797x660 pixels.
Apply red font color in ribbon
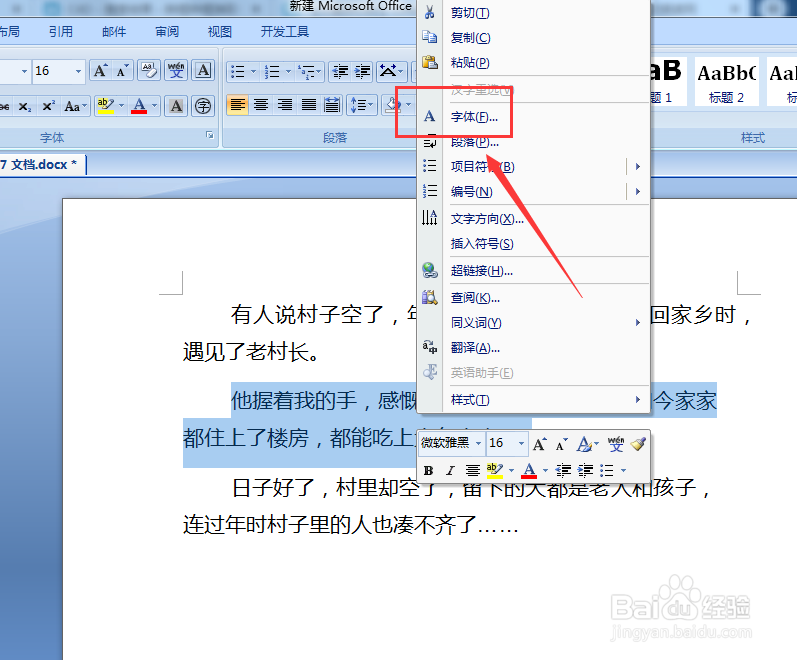click(x=139, y=106)
